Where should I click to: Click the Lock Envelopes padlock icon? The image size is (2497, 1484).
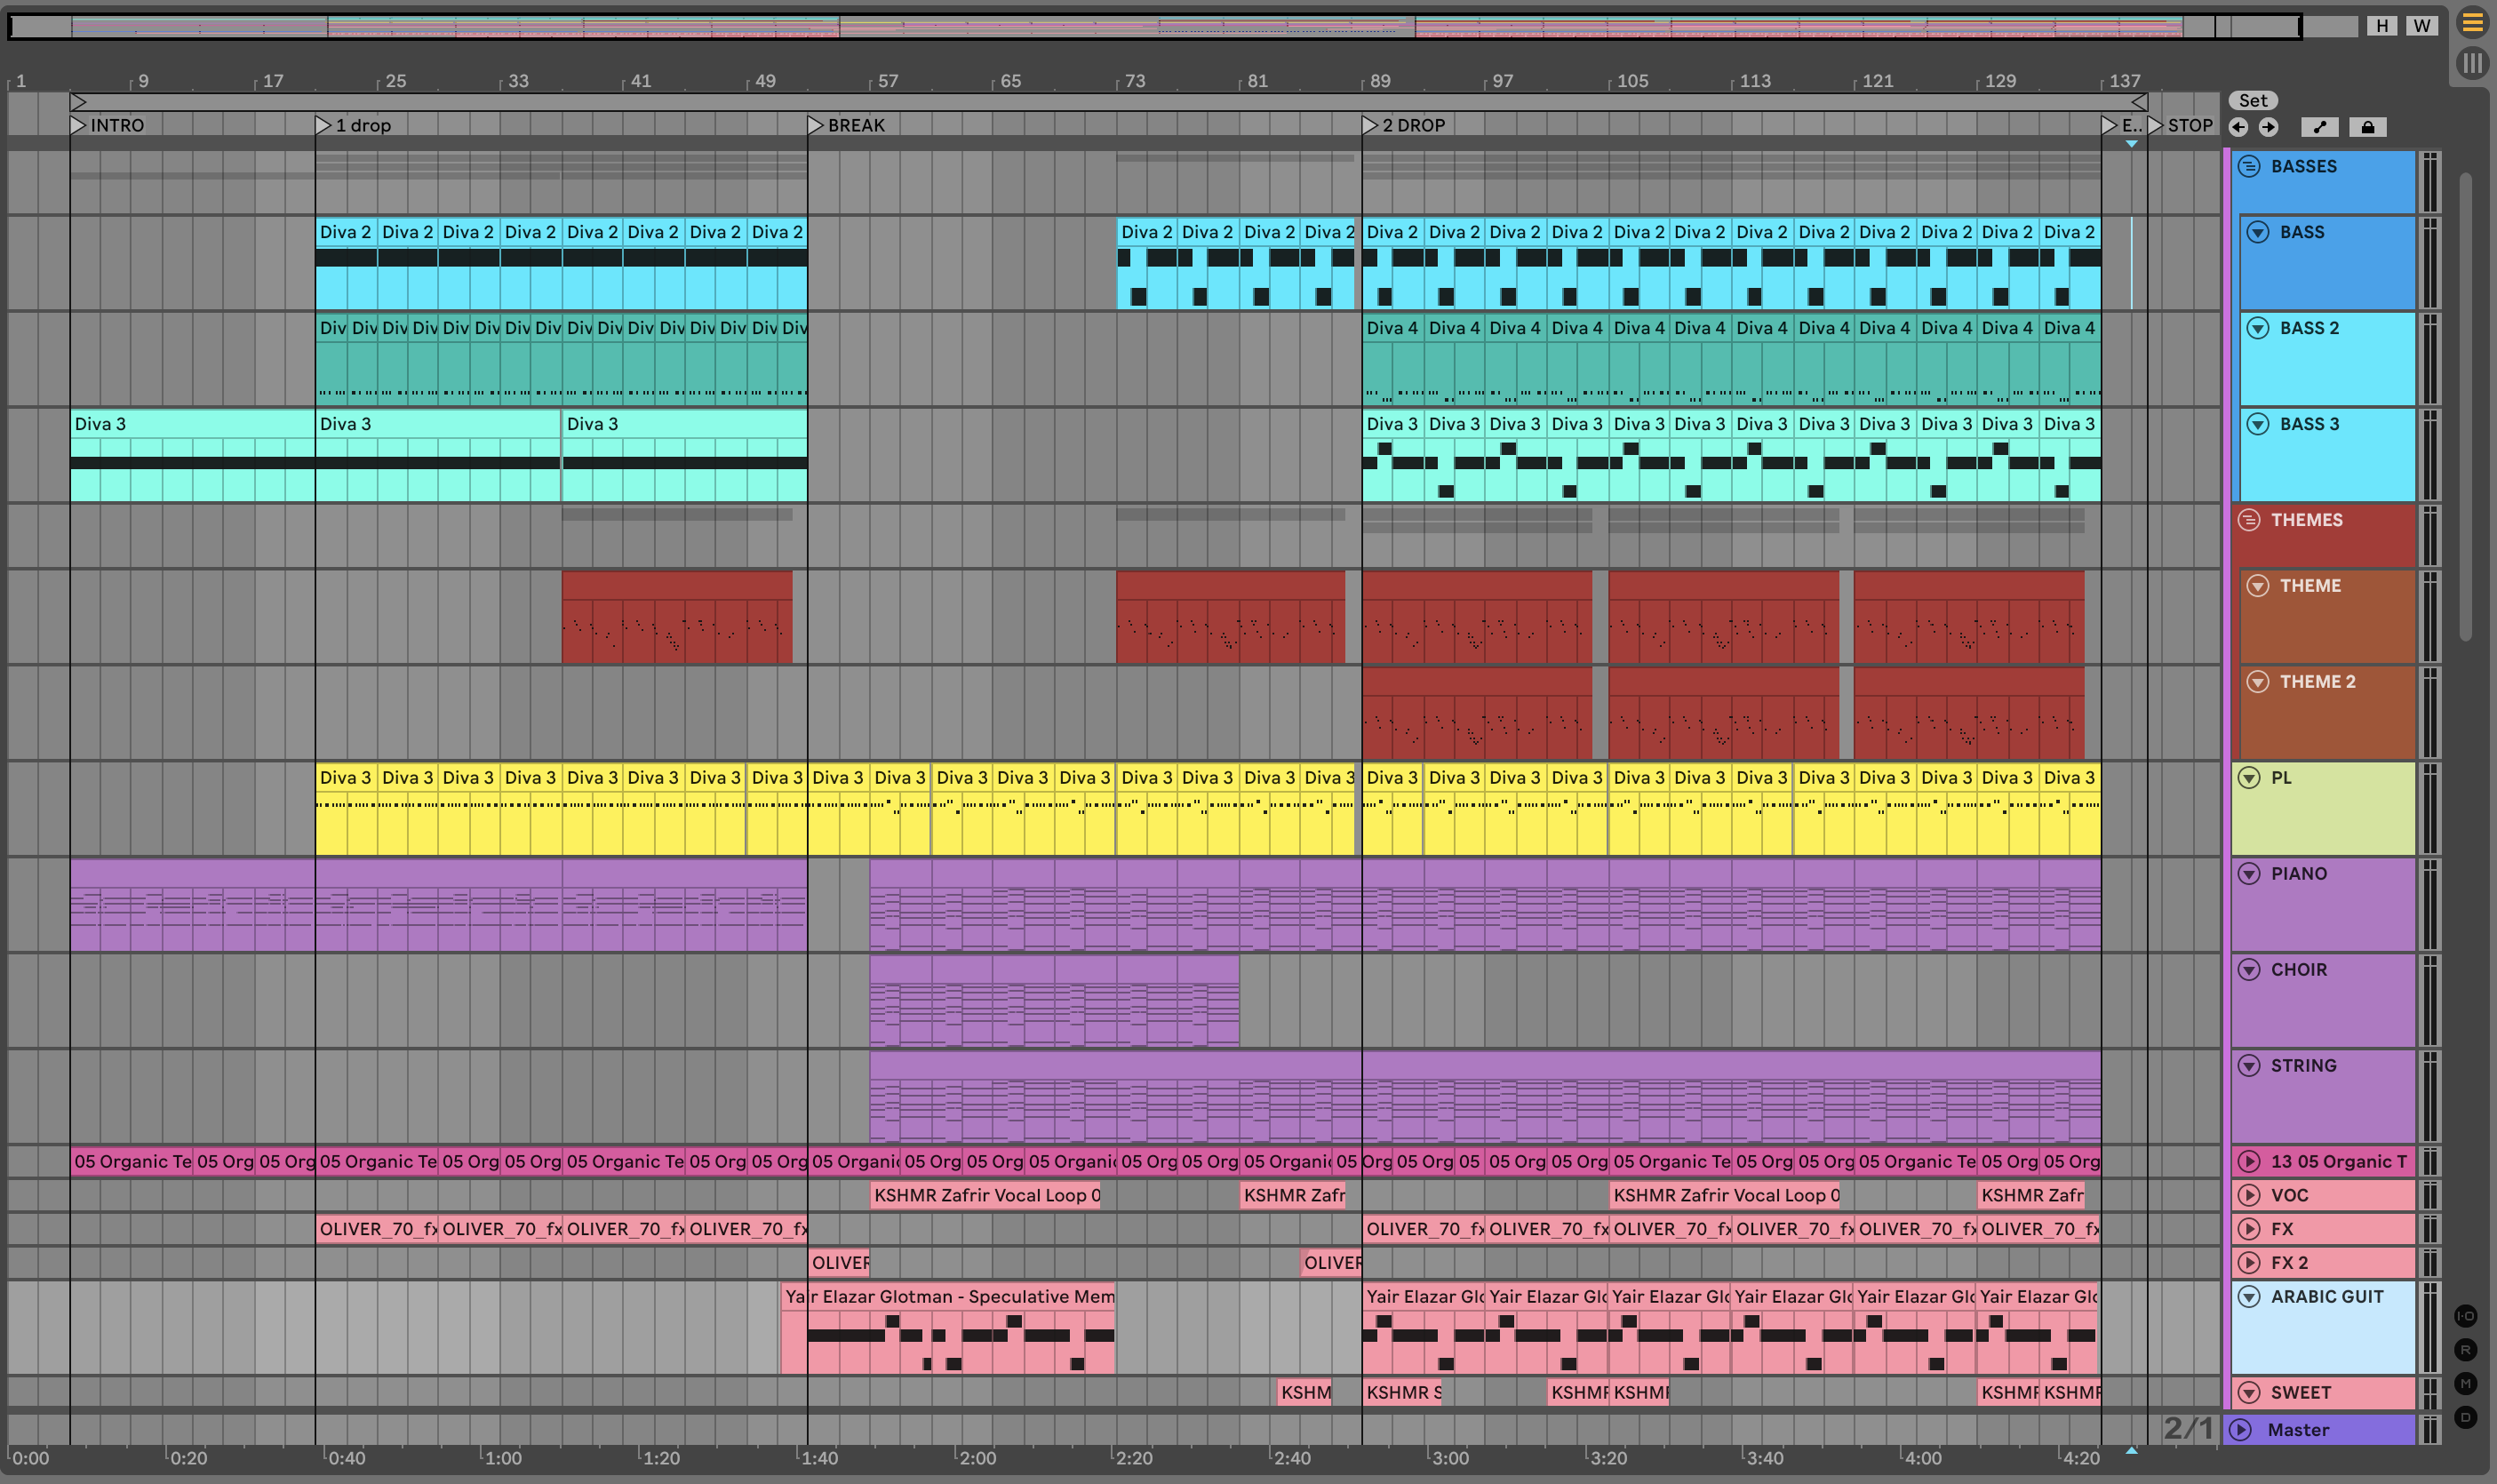pos(2367,127)
